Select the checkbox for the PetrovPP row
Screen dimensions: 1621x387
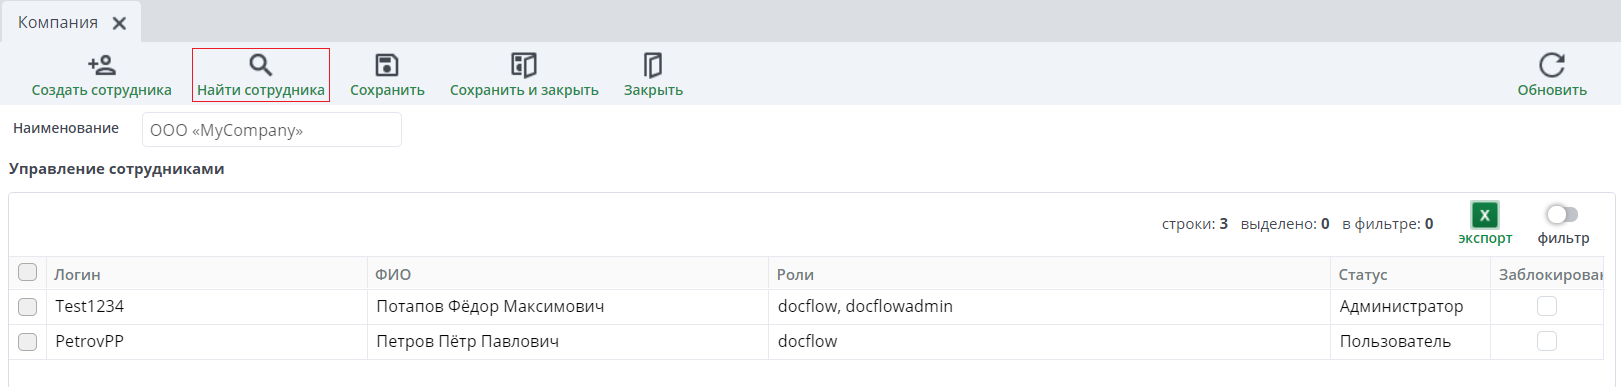tap(28, 342)
